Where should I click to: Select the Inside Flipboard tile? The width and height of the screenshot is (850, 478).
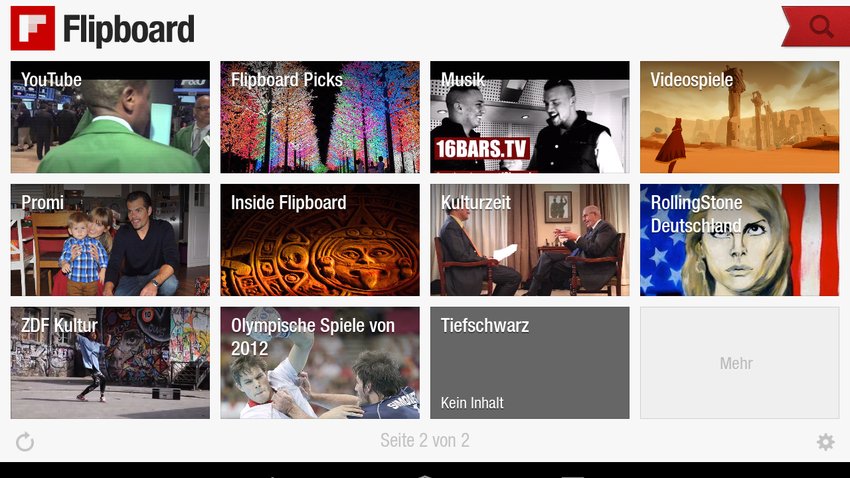320,240
